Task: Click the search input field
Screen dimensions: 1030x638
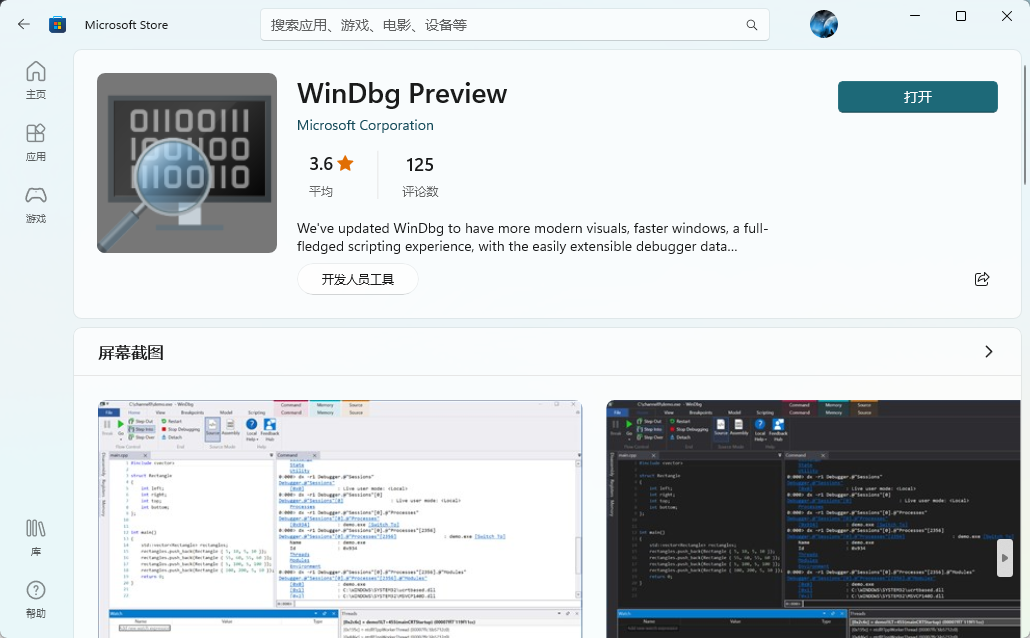Action: (x=500, y=25)
